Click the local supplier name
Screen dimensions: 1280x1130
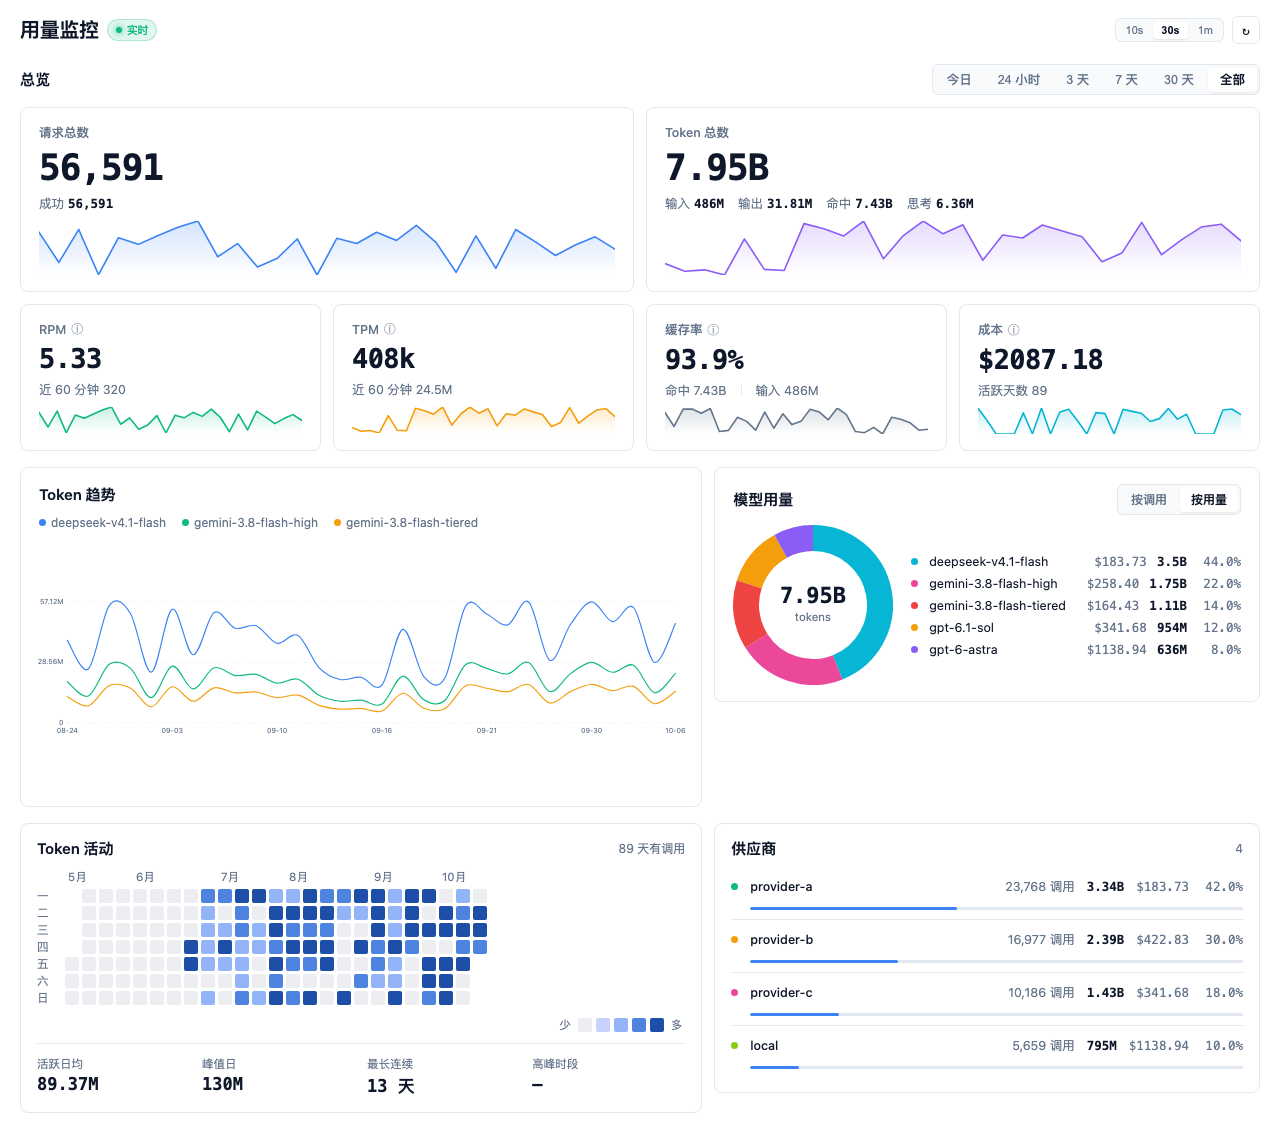coord(764,1046)
